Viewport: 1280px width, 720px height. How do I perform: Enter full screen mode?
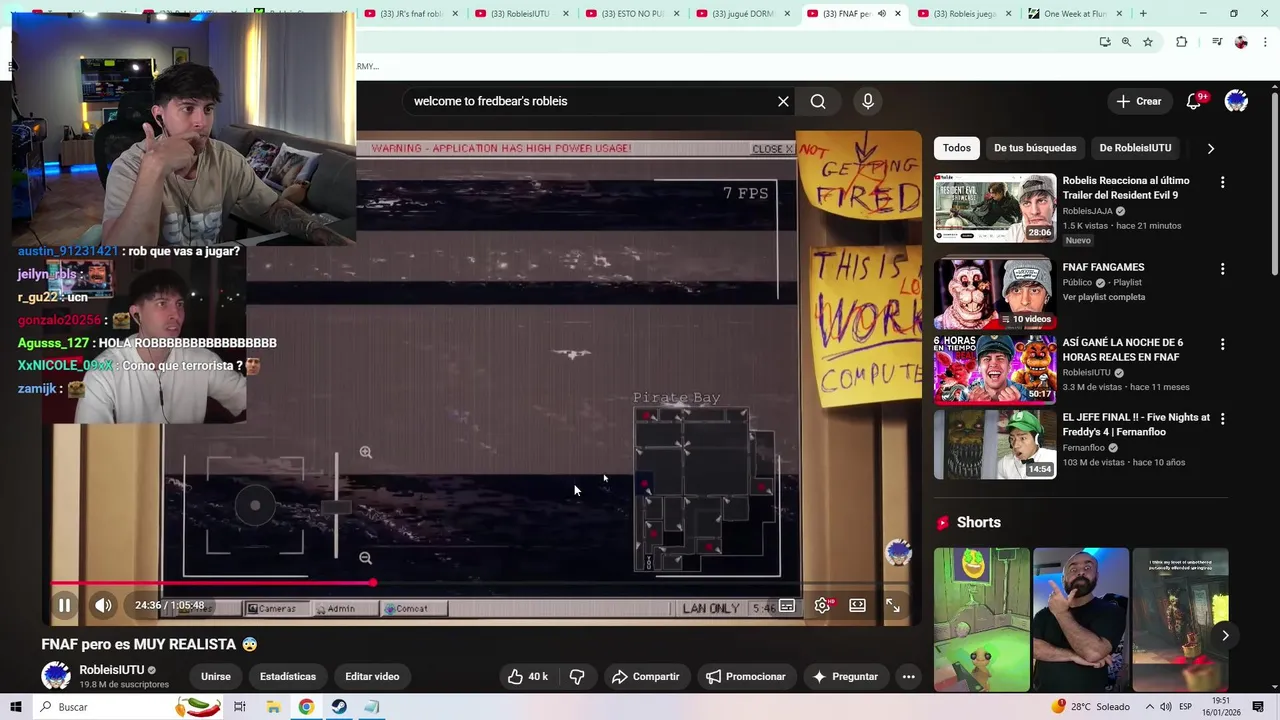tap(892, 605)
